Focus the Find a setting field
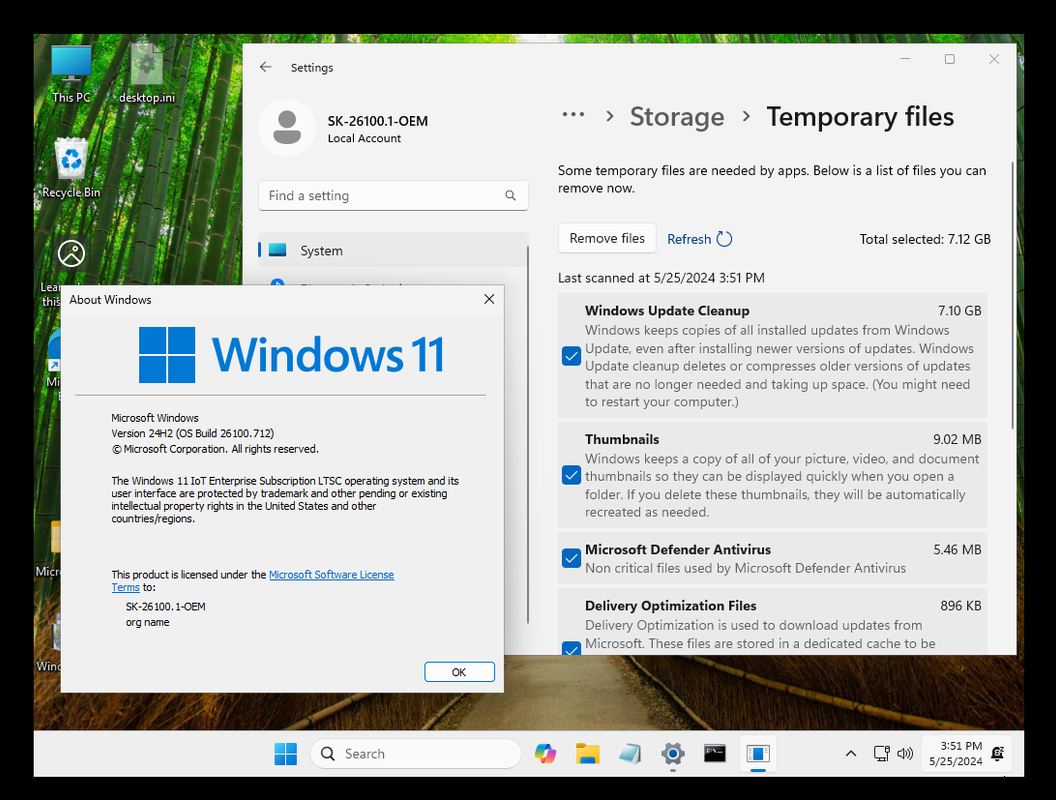The image size is (1056, 800). (x=393, y=195)
